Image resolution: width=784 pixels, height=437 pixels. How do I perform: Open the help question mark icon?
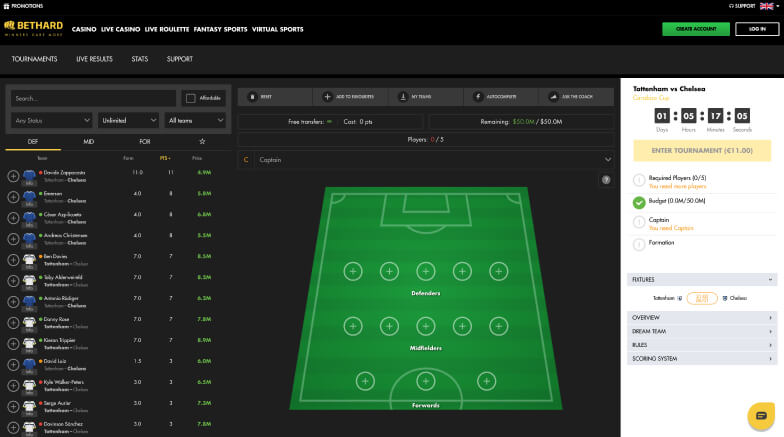tap(606, 180)
